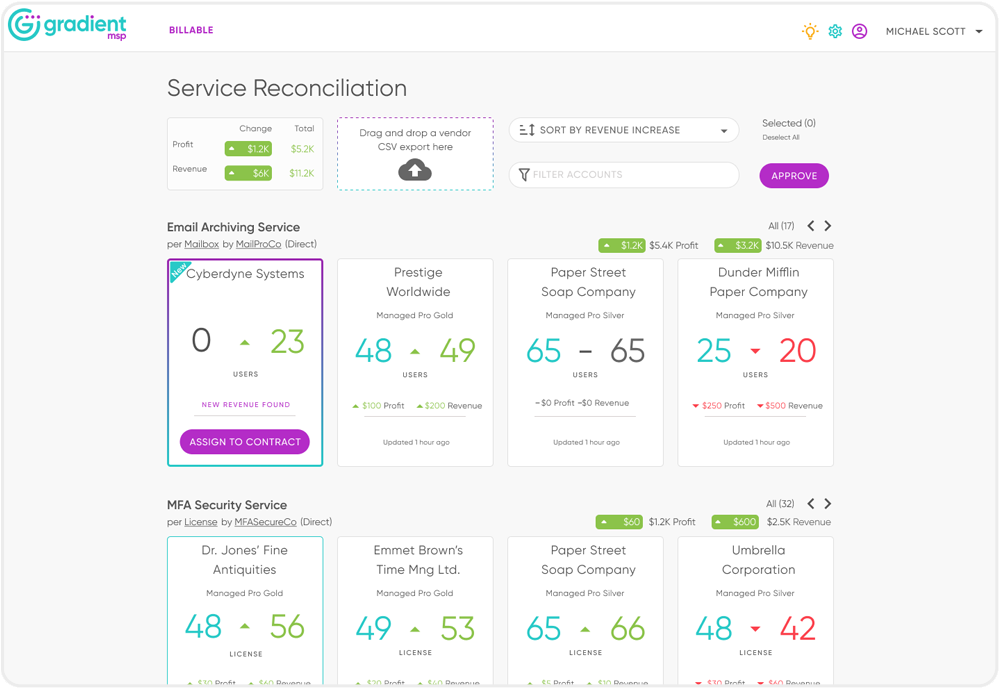Expand the Michael Scott user menu
Image resolution: width=1000 pixels, height=688 pixels.
click(x=934, y=32)
